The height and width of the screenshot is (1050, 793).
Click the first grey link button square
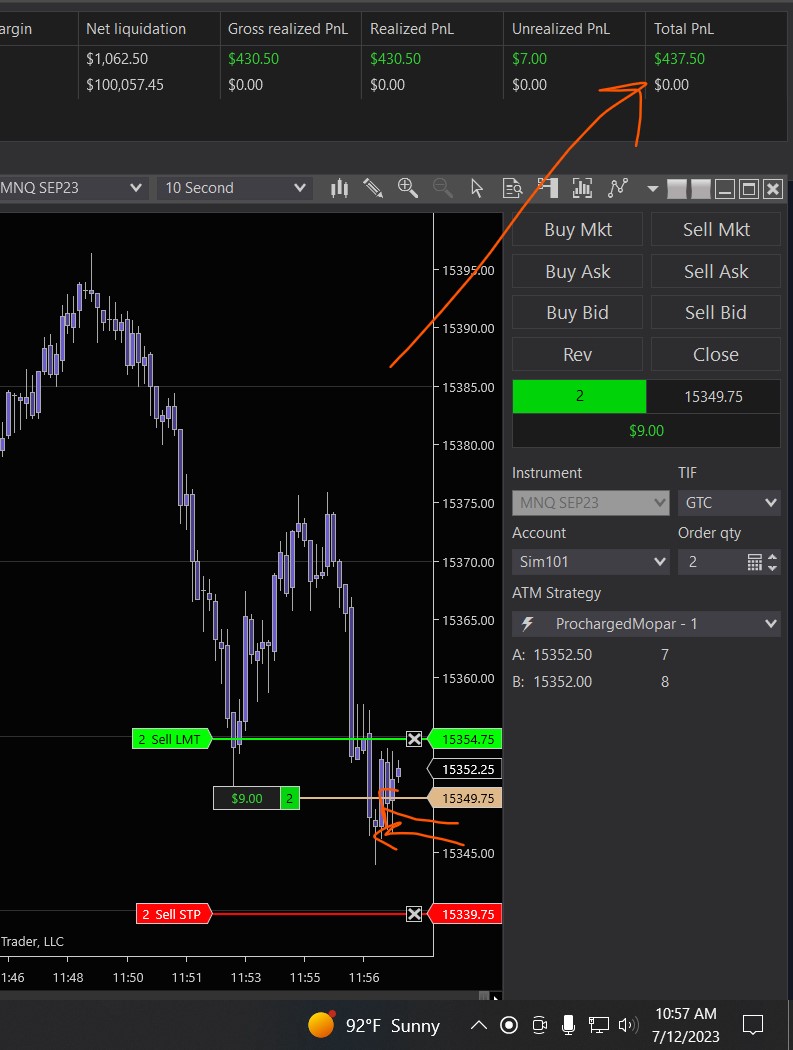677,190
